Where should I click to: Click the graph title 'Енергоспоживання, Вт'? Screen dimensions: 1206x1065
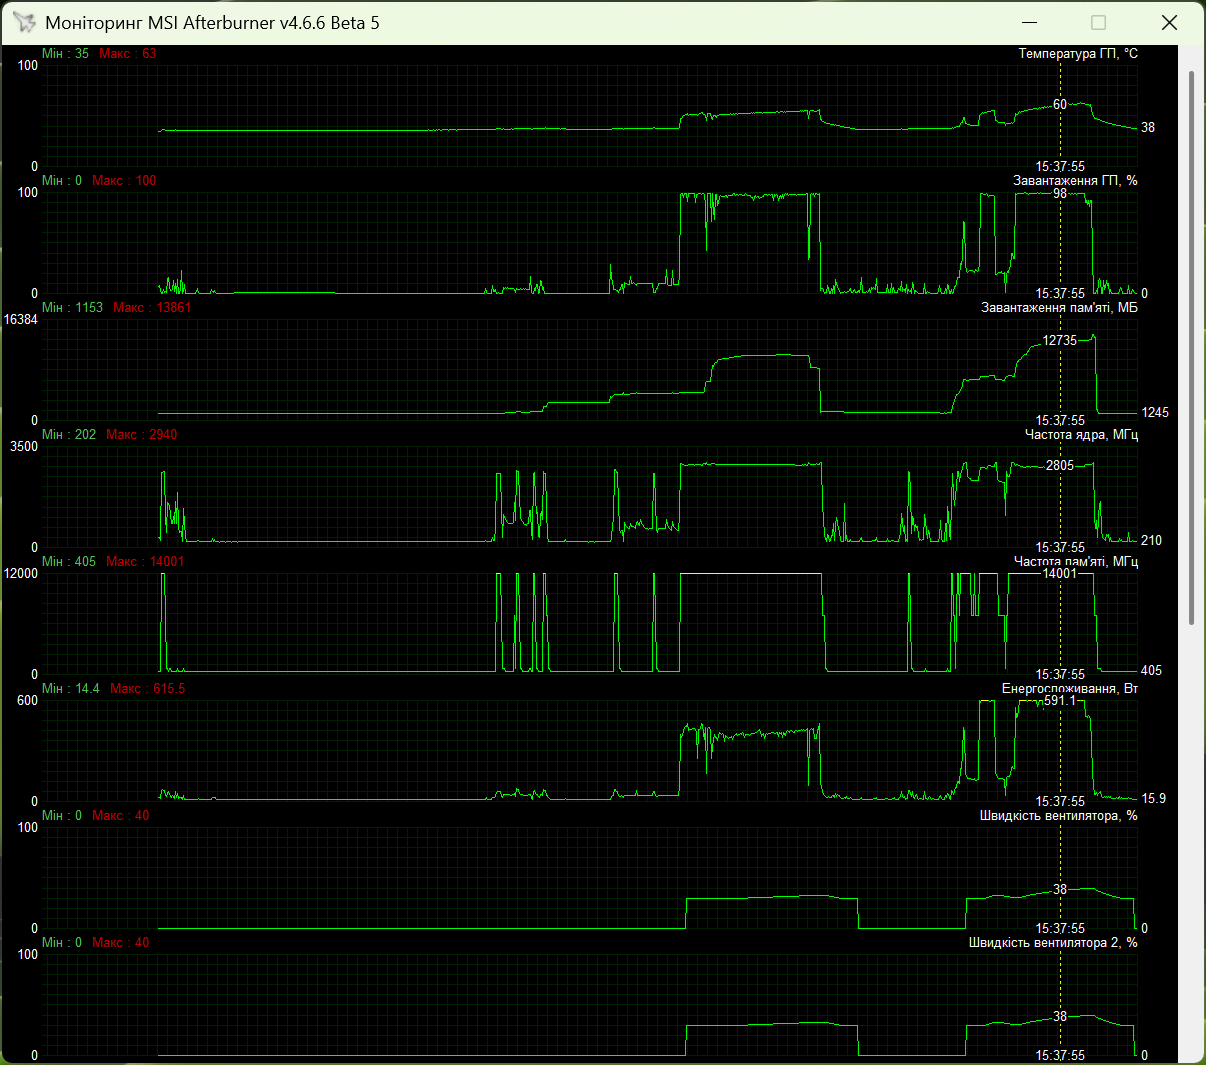point(1070,689)
